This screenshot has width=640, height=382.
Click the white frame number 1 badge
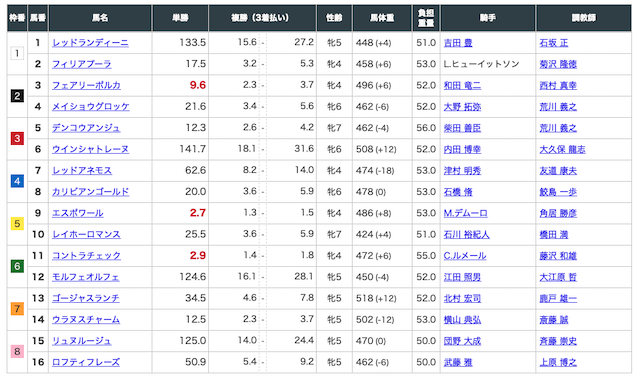click(x=17, y=53)
